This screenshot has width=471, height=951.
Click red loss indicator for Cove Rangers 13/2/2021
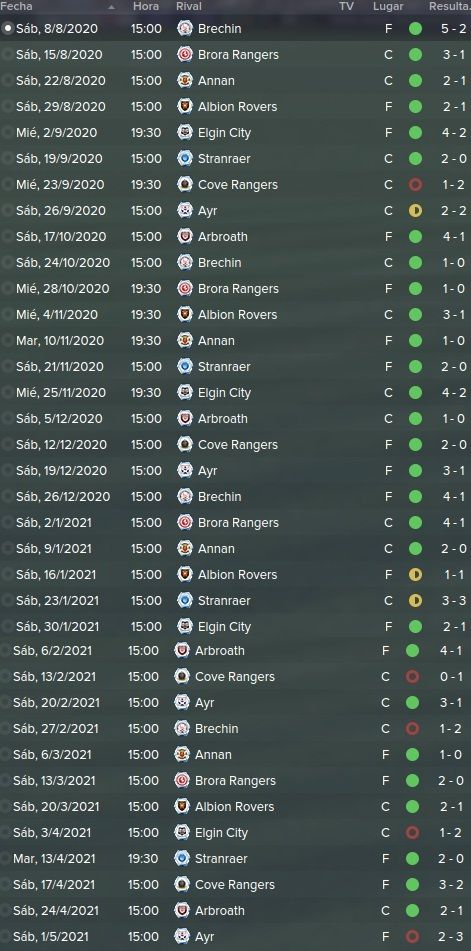tap(412, 676)
